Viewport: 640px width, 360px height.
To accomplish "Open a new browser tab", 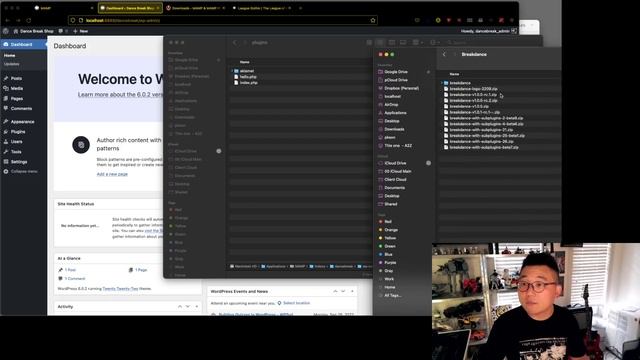I will coord(300,8).
